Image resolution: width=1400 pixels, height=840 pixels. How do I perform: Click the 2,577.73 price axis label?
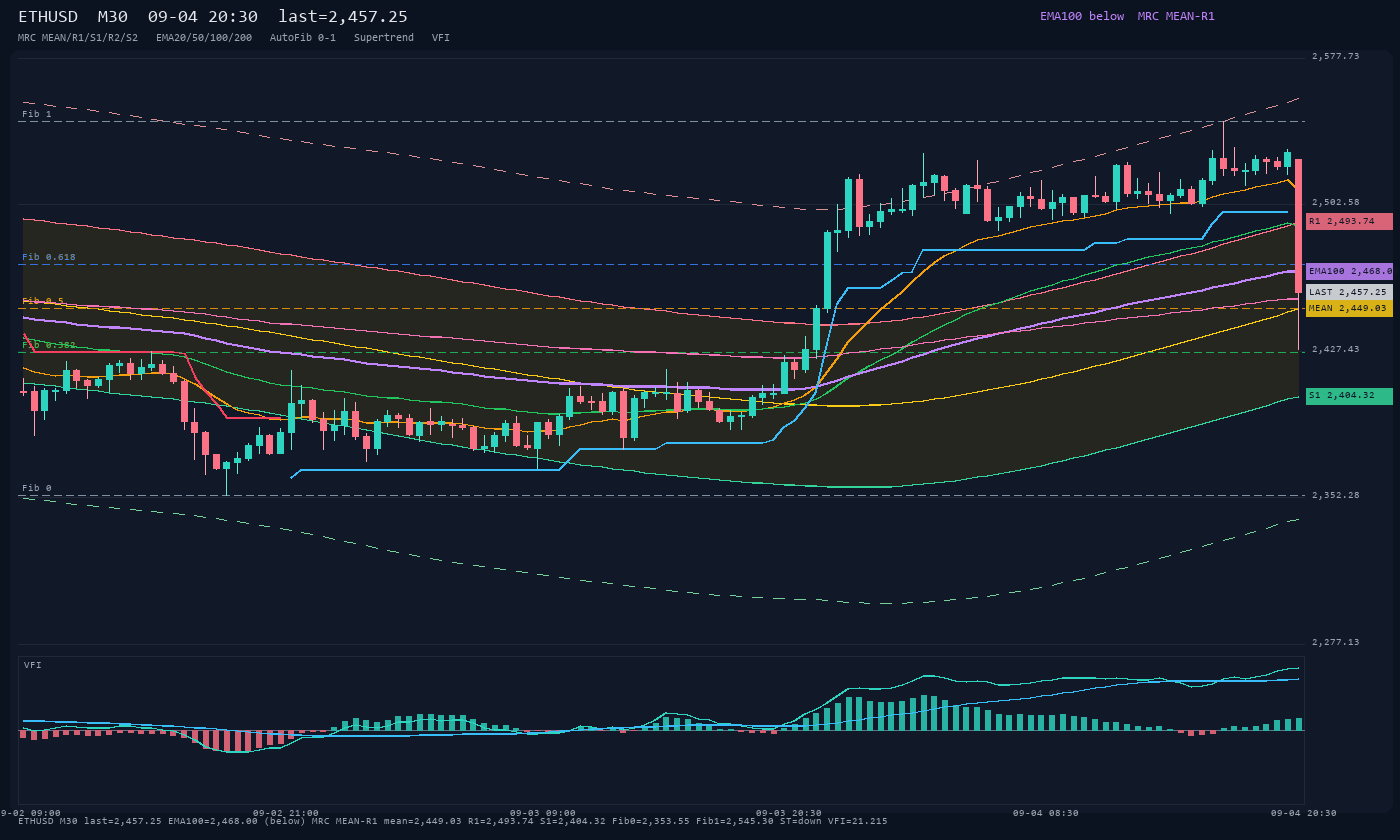1336,56
